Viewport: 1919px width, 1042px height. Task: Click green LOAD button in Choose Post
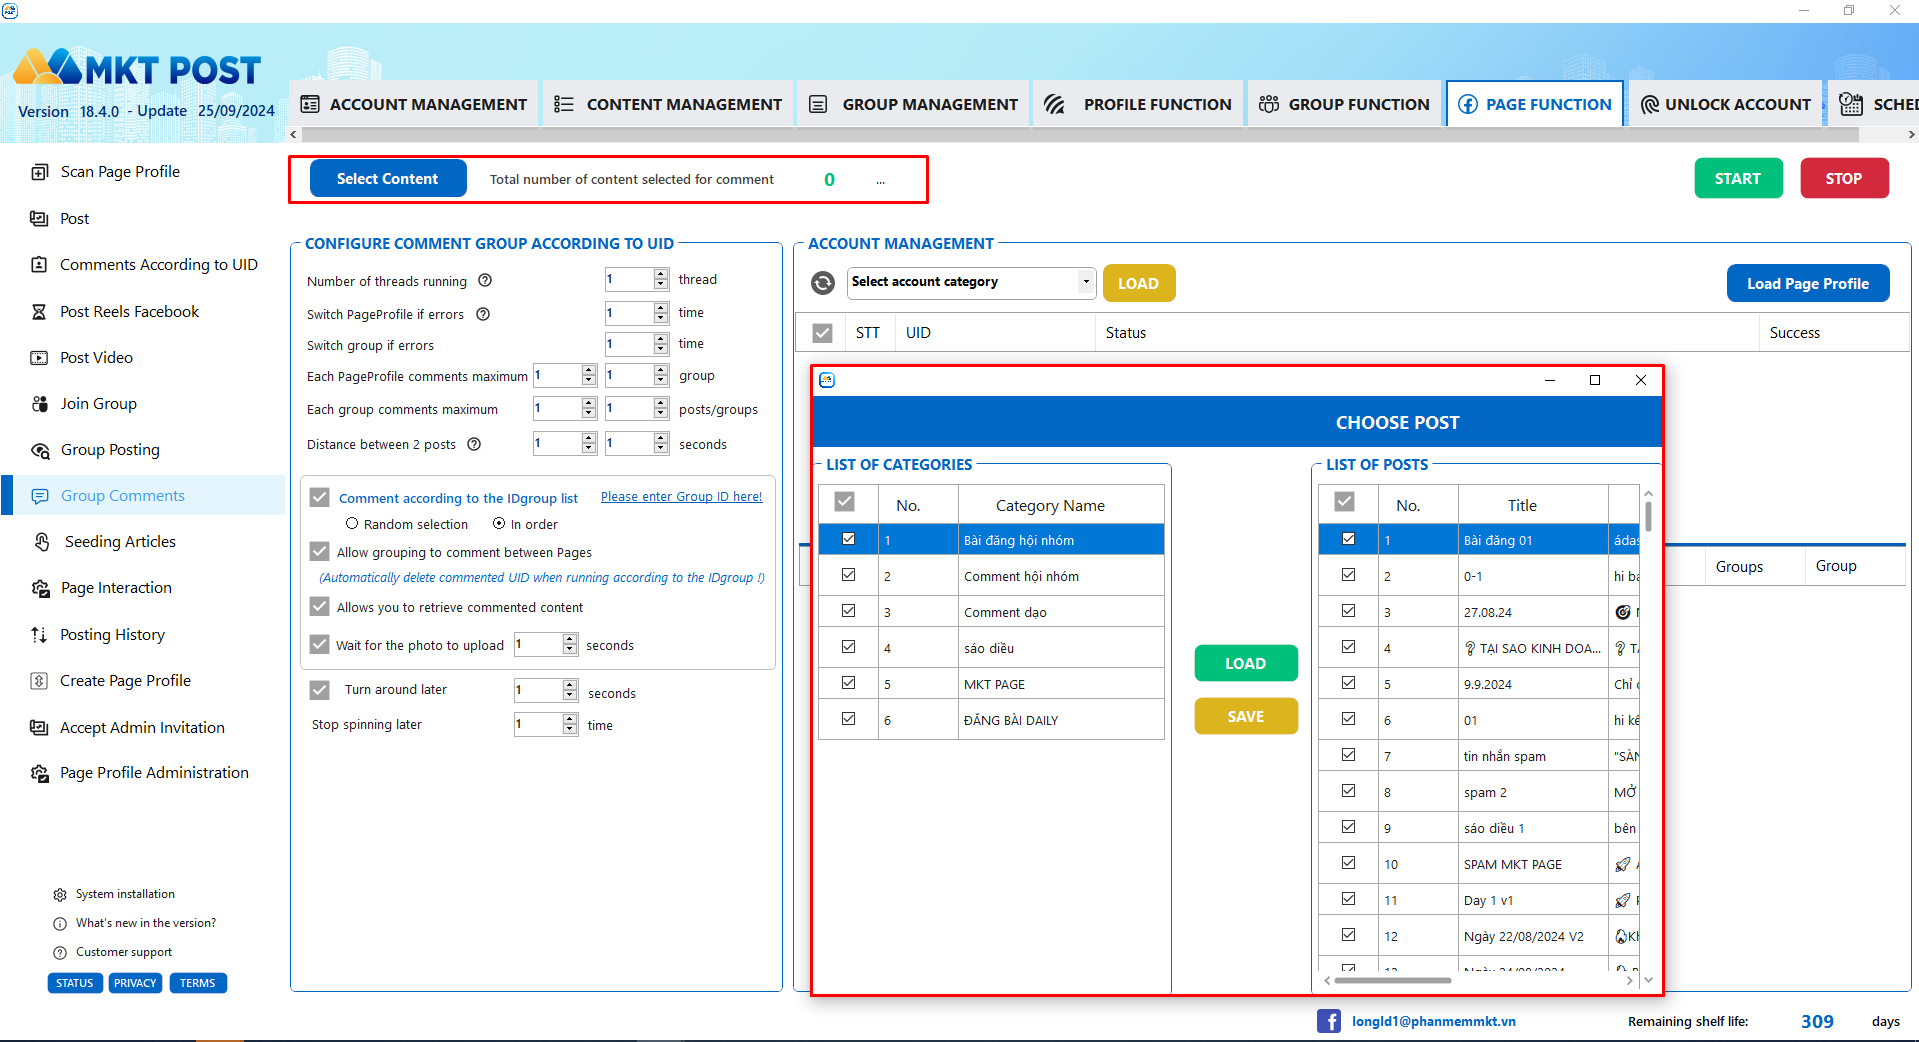pyautogui.click(x=1246, y=663)
